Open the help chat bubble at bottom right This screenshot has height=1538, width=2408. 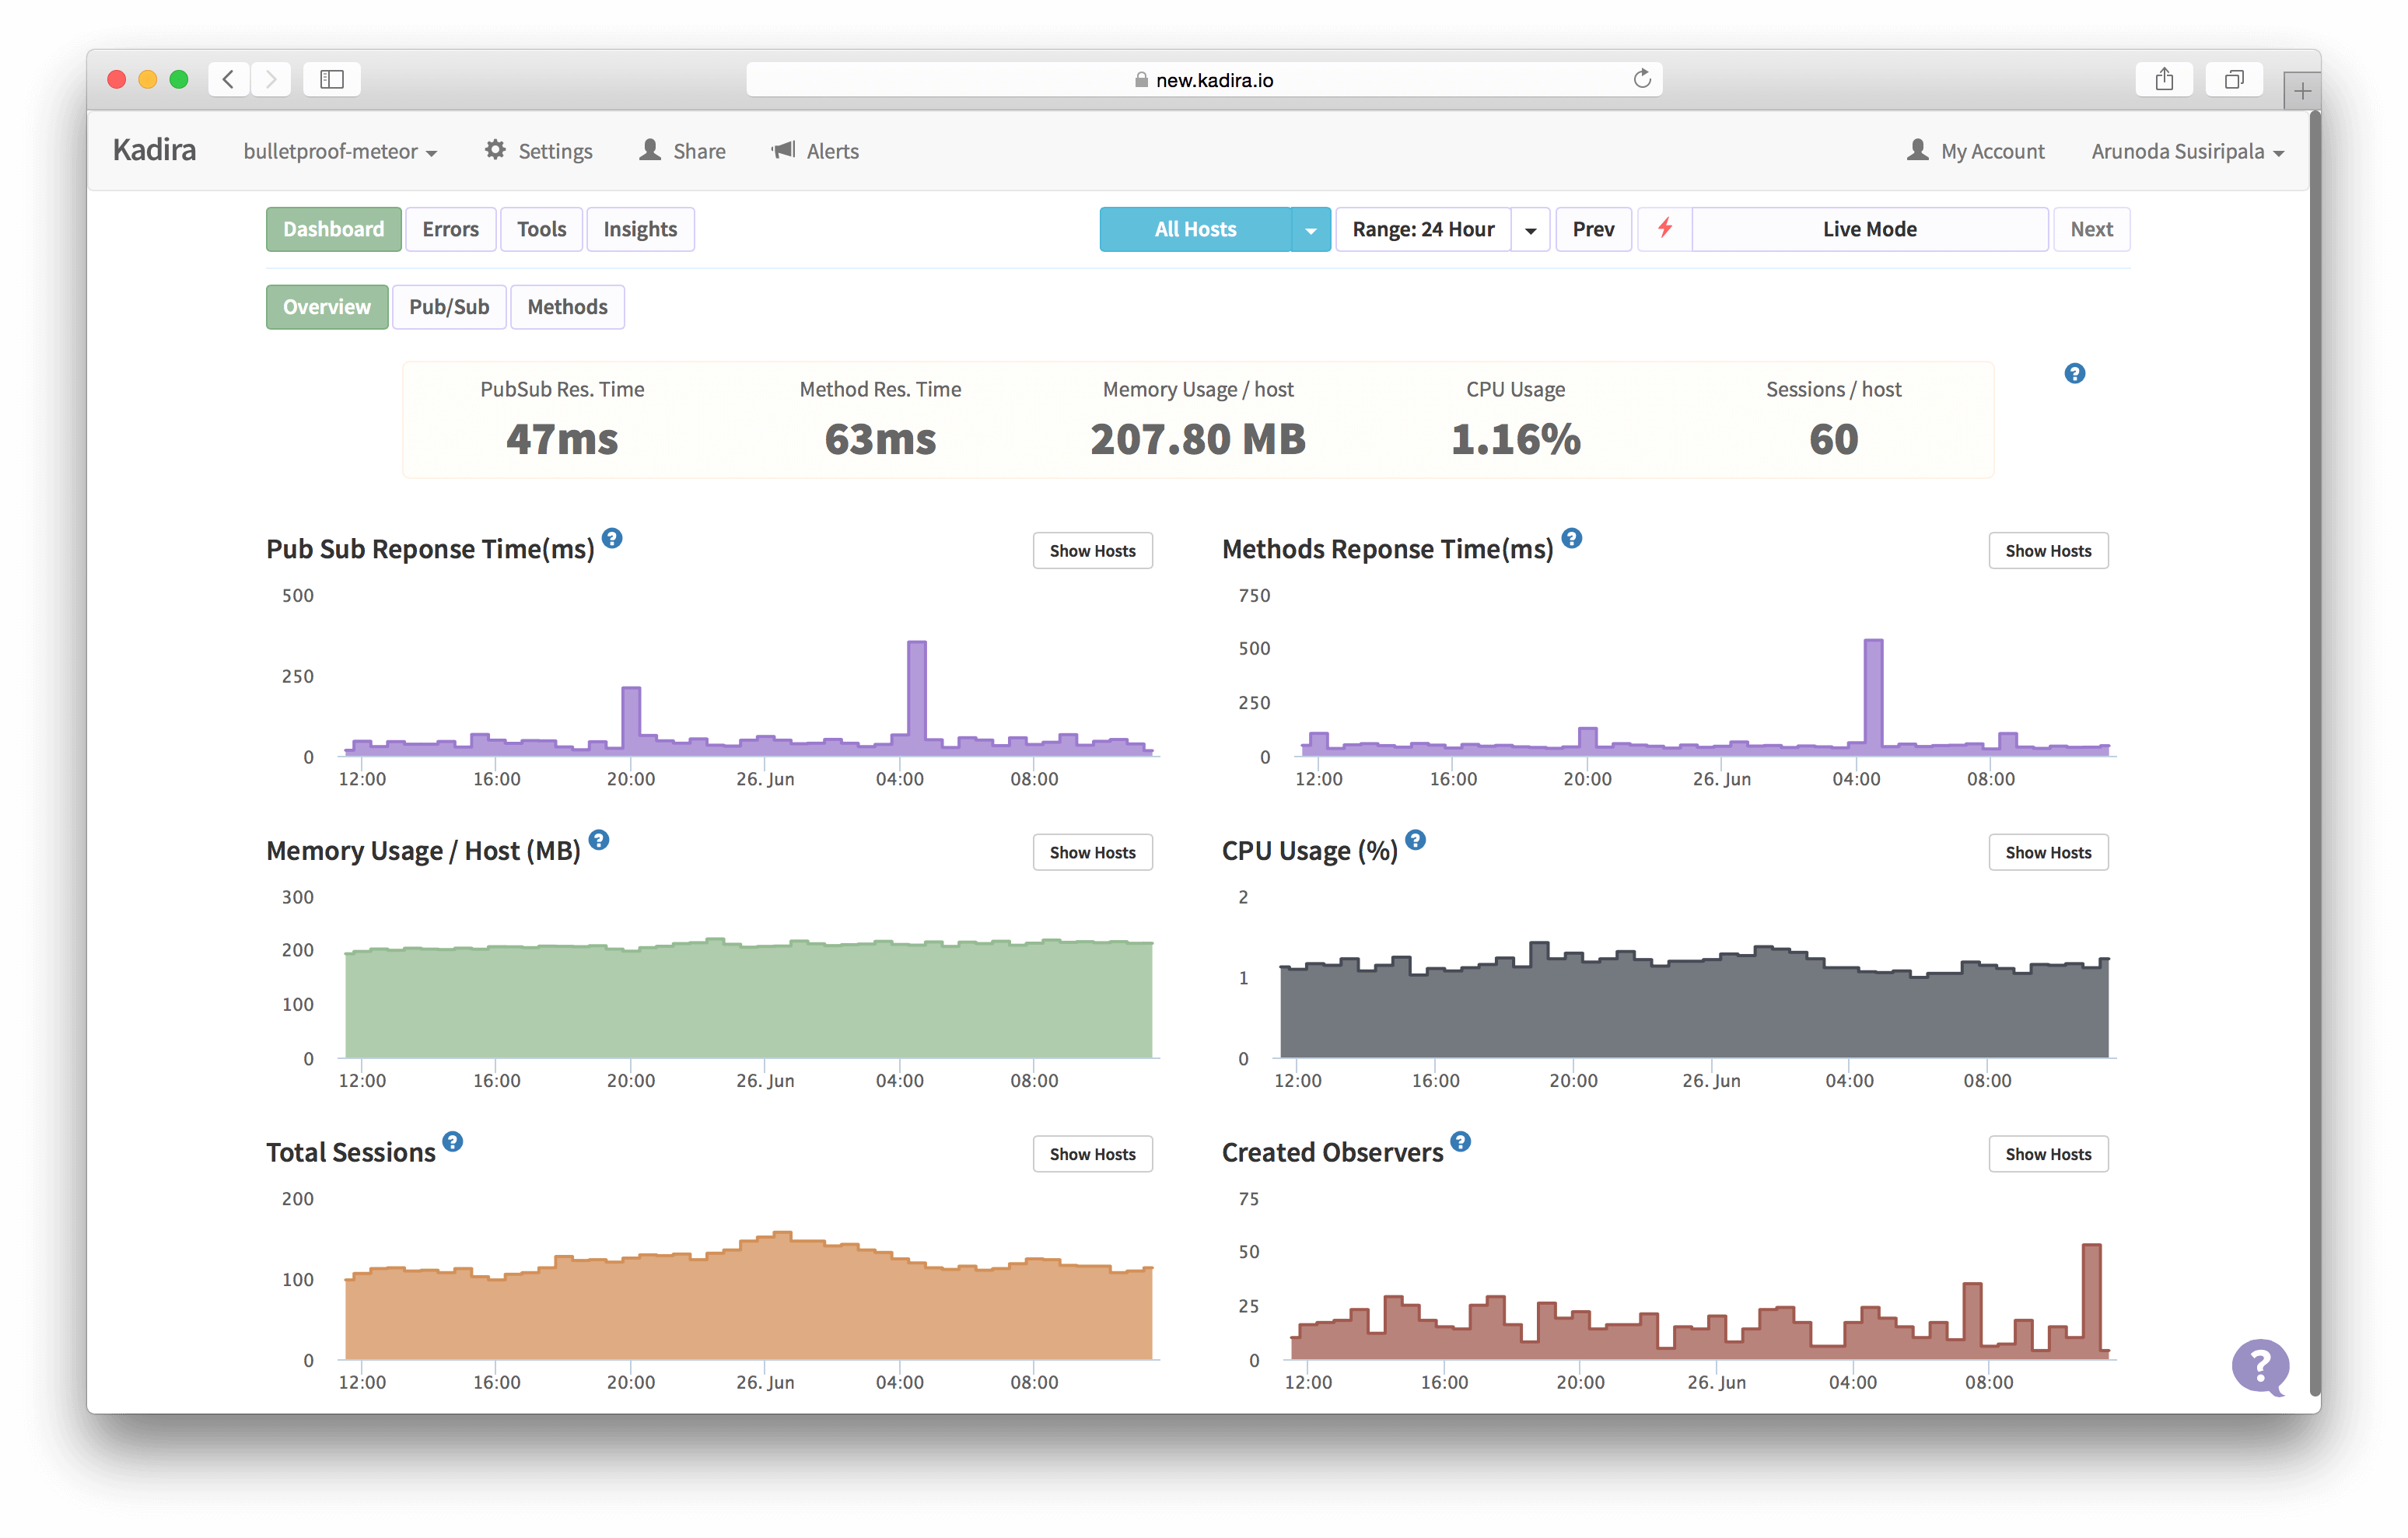point(2261,1365)
